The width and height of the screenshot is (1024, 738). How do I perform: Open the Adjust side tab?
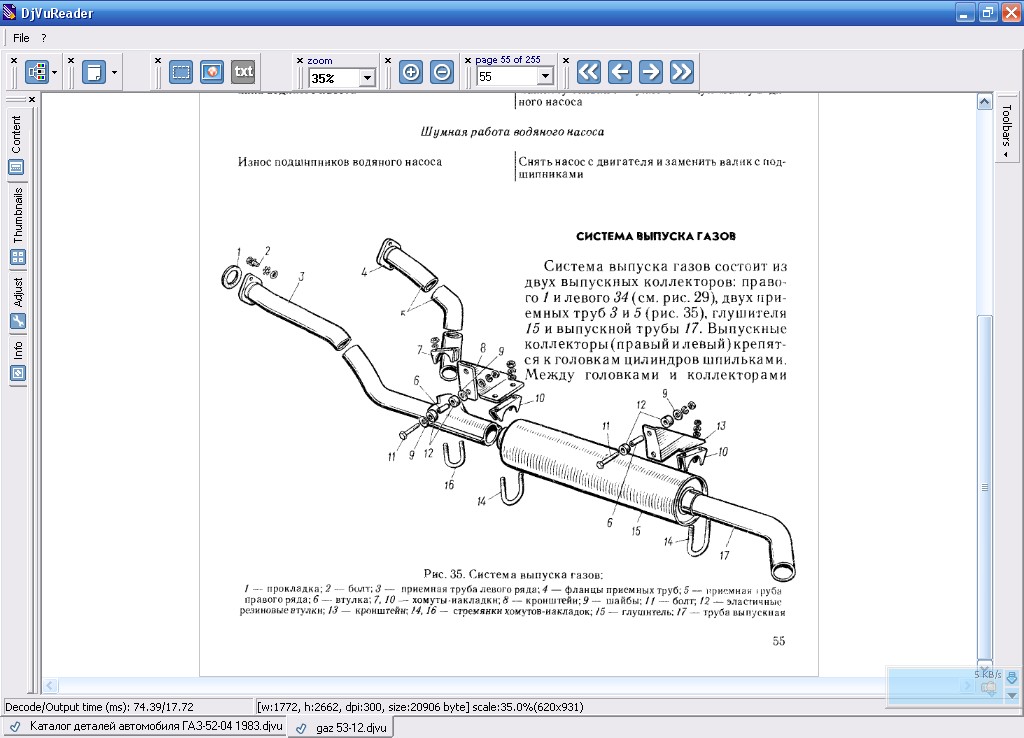pyautogui.click(x=17, y=291)
